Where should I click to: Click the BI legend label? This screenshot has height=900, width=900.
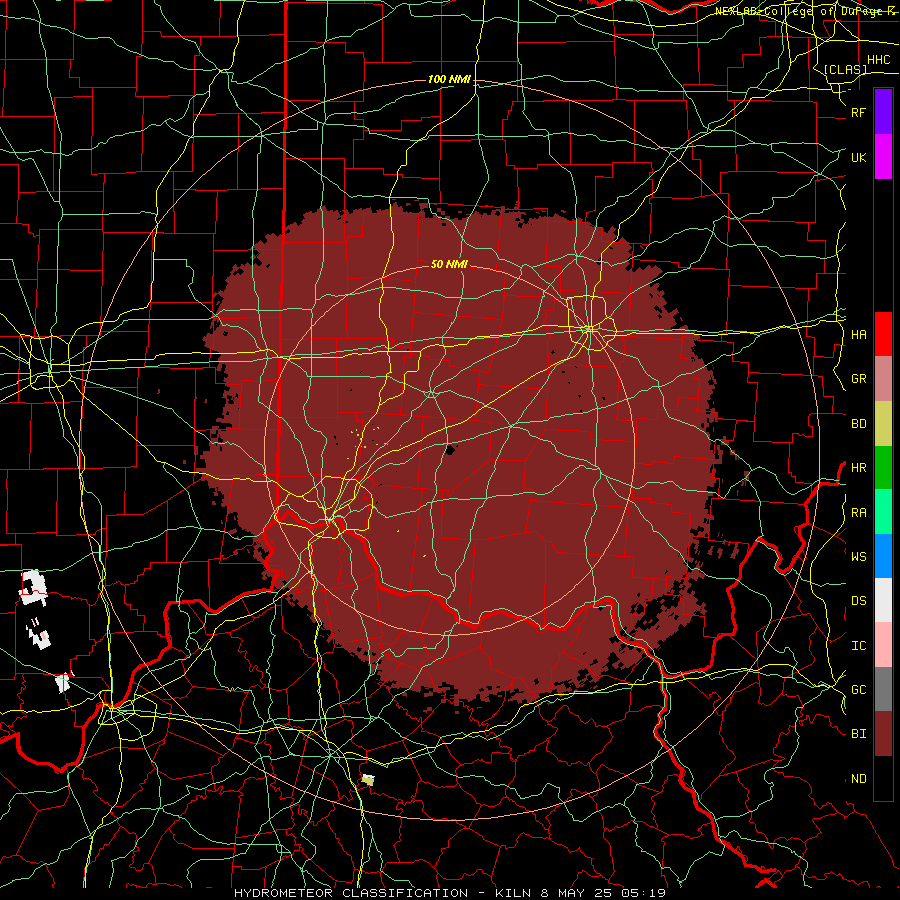point(859,734)
